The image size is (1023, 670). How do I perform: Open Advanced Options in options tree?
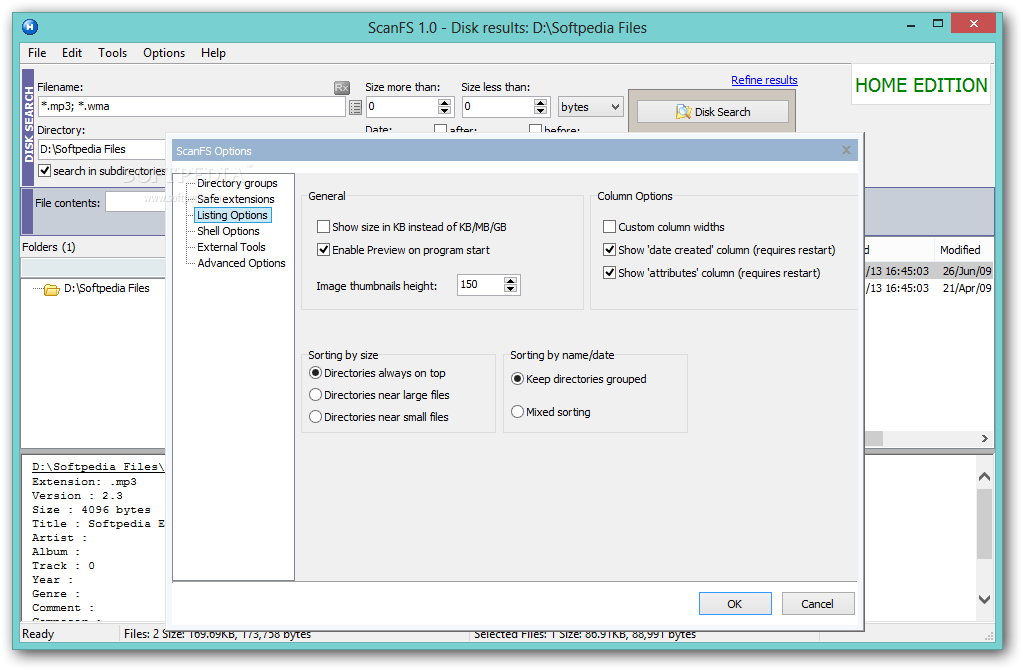point(241,263)
